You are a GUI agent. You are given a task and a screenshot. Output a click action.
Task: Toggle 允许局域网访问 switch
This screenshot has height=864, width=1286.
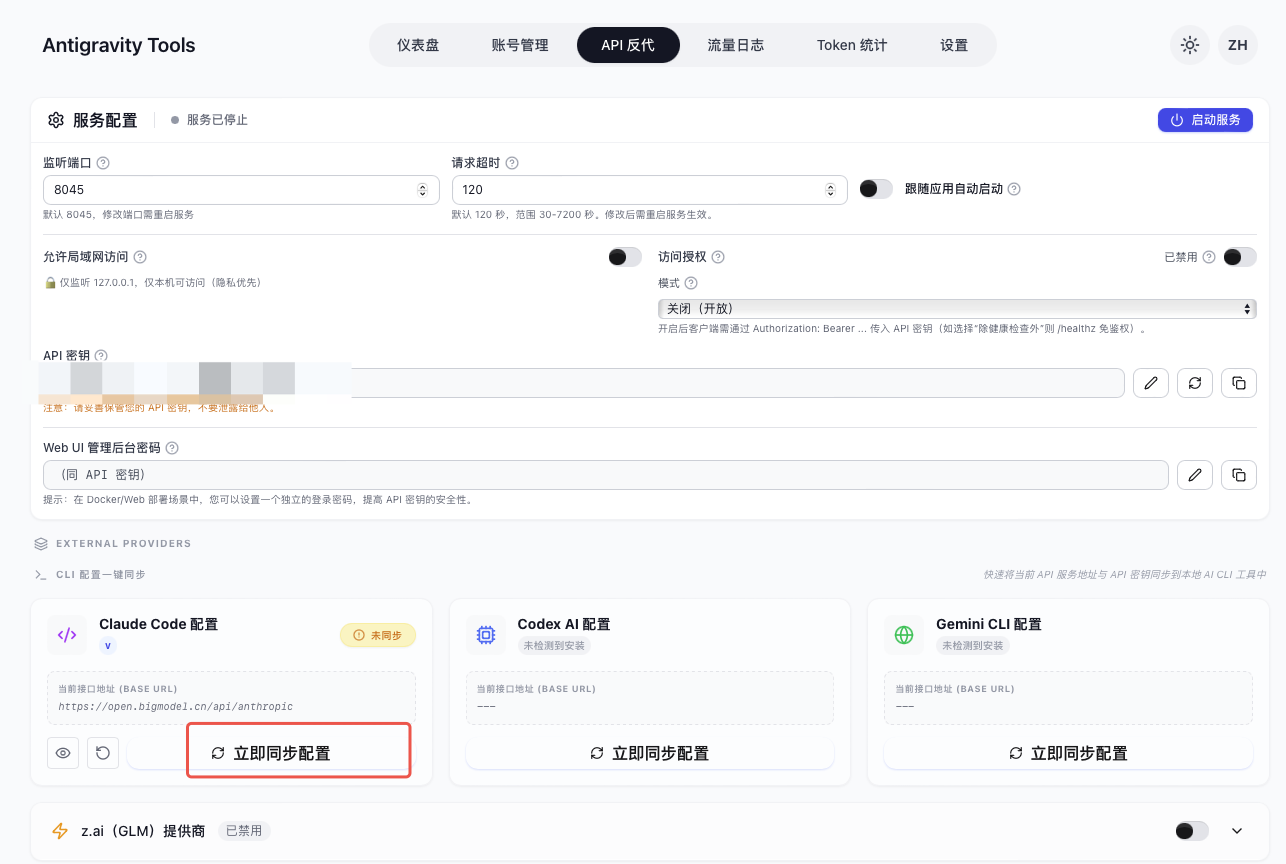click(625, 257)
